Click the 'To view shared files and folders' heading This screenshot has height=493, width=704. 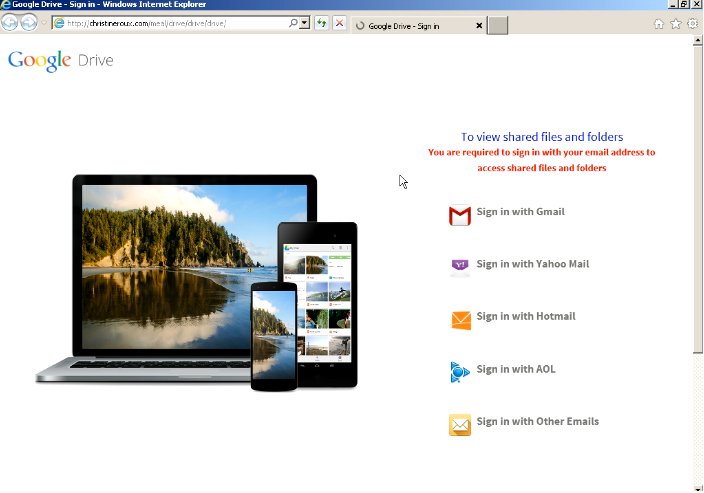[x=542, y=136]
